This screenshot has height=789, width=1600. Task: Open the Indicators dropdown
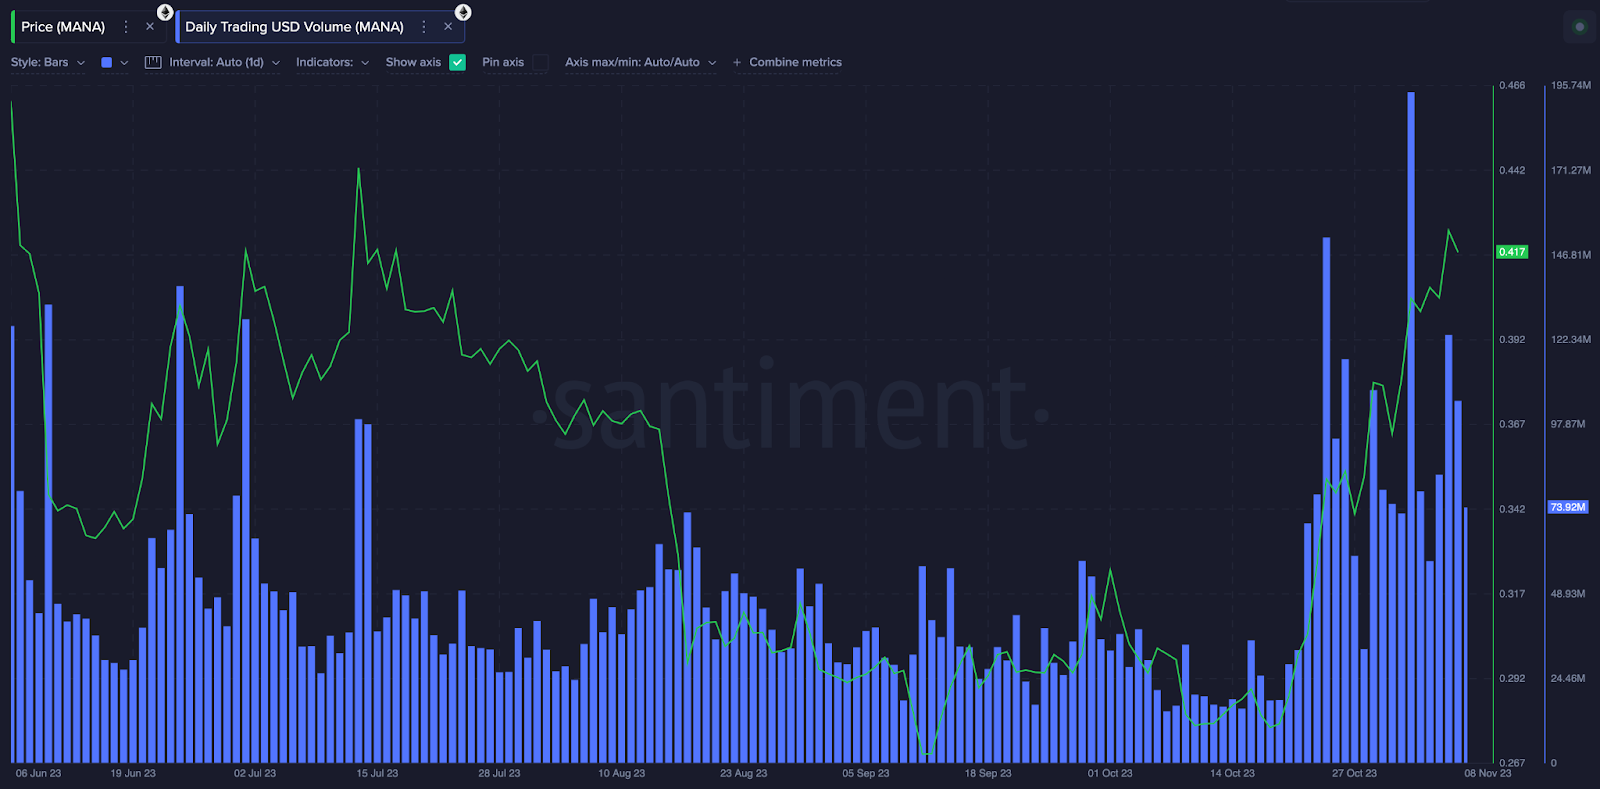333,62
